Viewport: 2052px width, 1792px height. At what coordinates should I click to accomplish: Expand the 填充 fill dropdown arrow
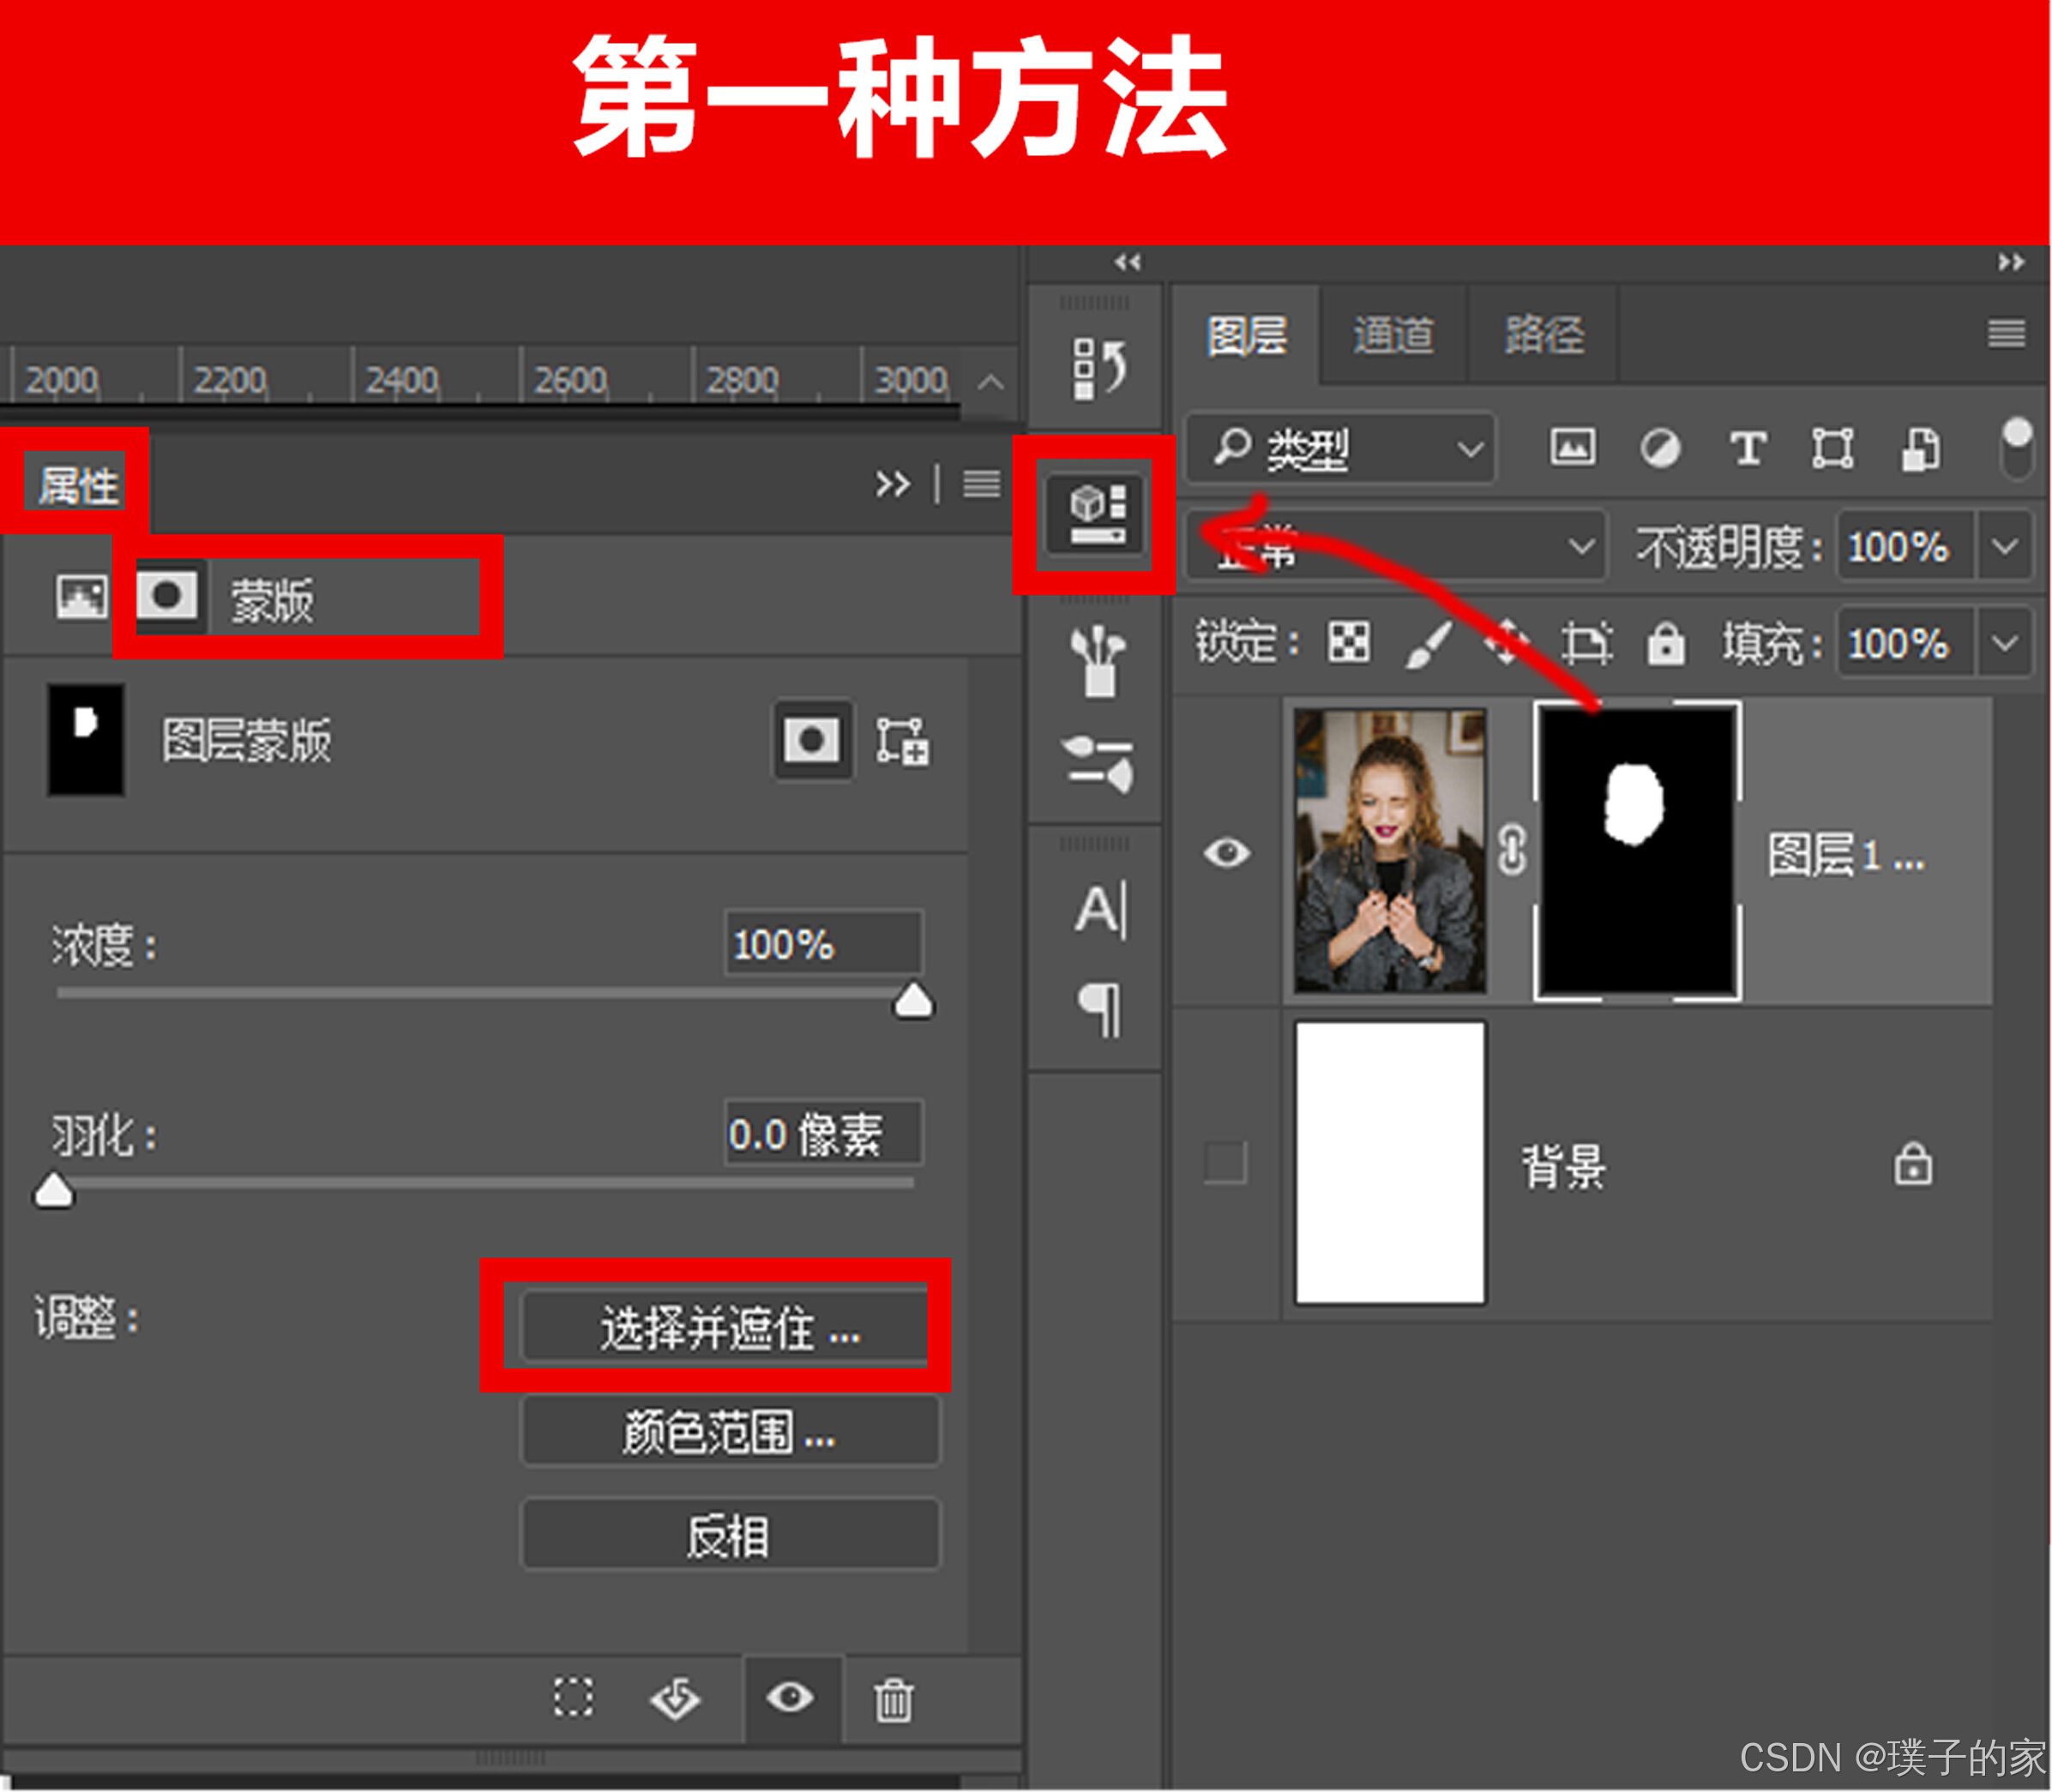(x=2005, y=643)
